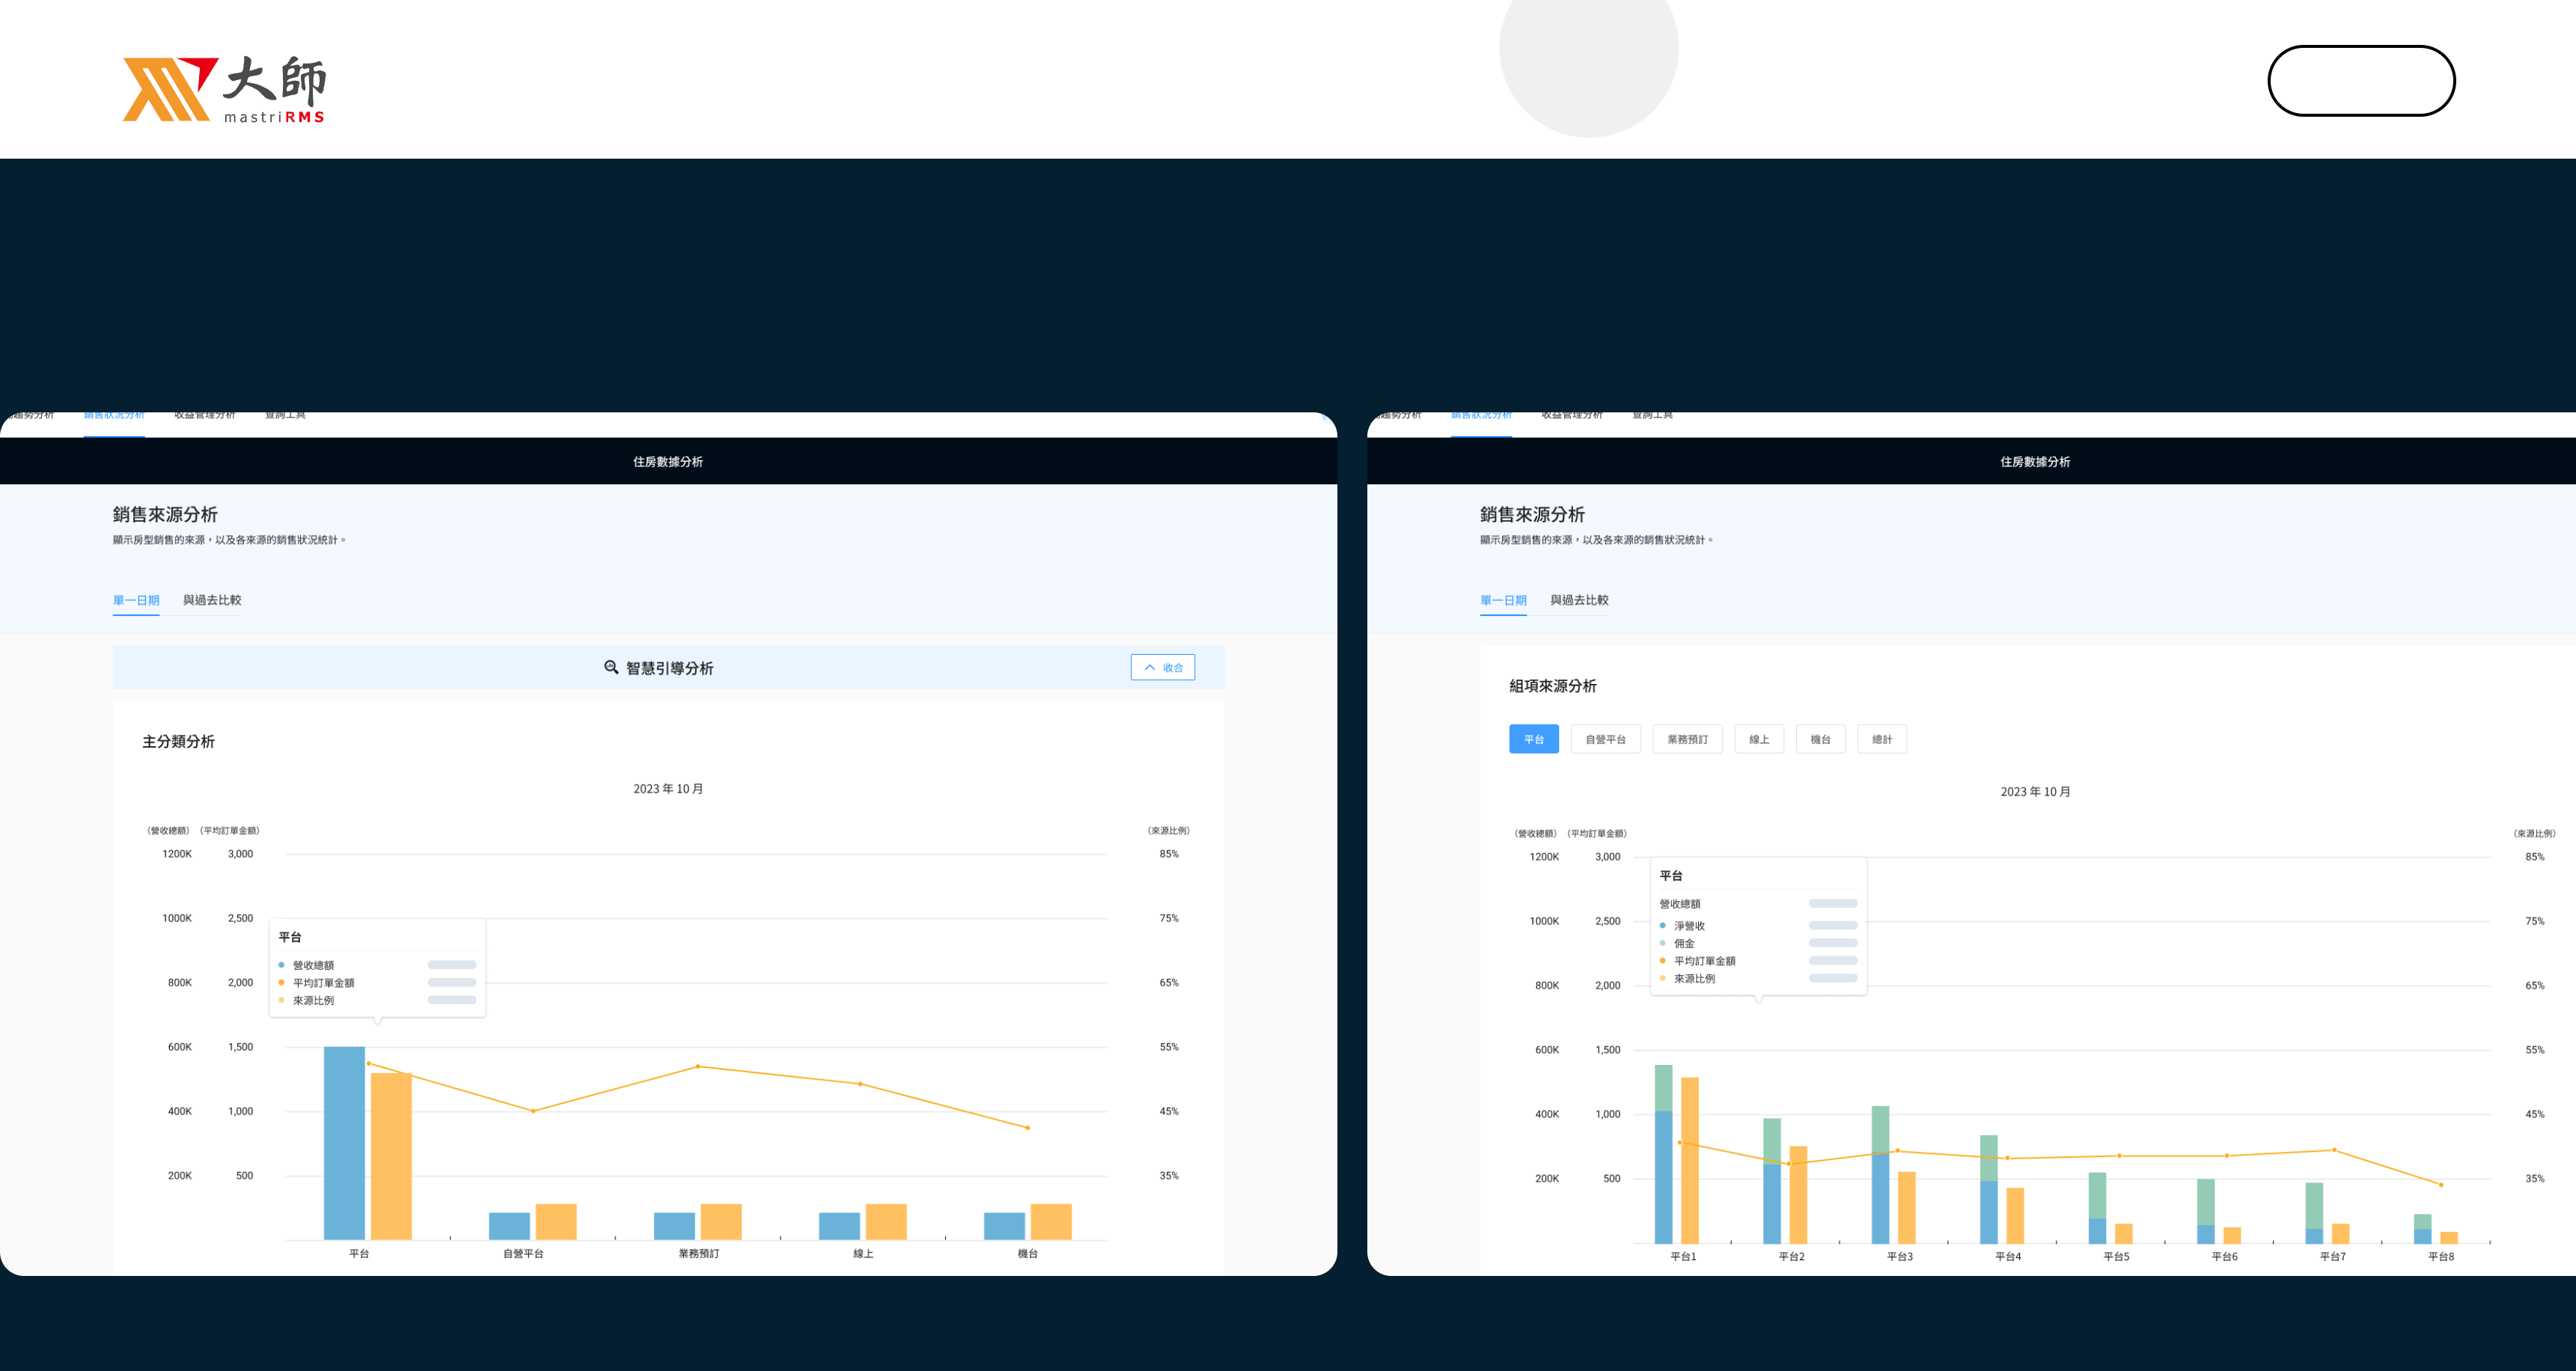Click the 機台 x-axis label in left chart
This screenshot has width=2576, height=1371.
(x=1028, y=1254)
